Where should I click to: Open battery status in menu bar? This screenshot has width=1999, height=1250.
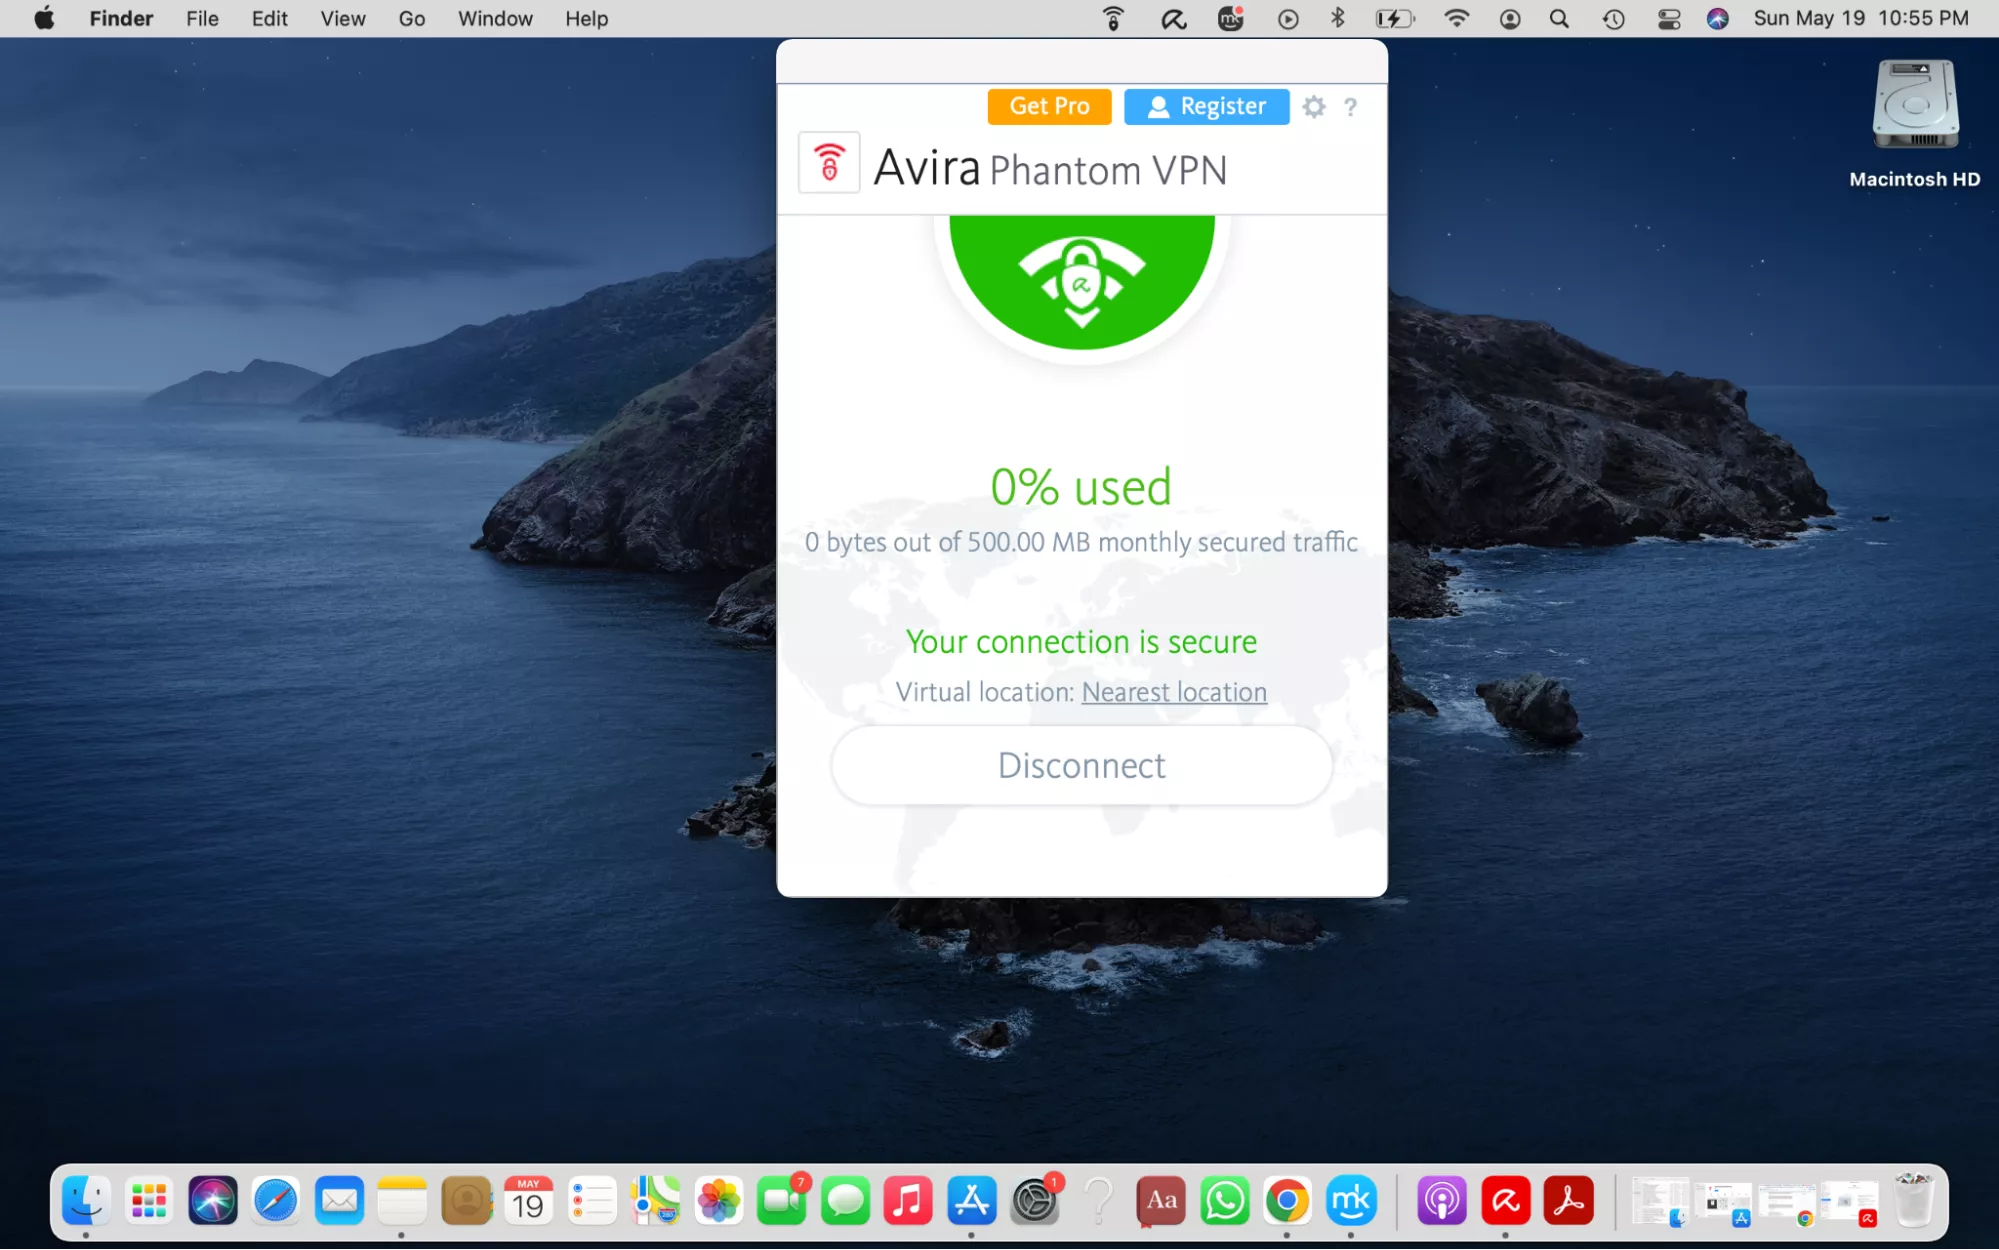pyautogui.click(x=1395, y=19)
